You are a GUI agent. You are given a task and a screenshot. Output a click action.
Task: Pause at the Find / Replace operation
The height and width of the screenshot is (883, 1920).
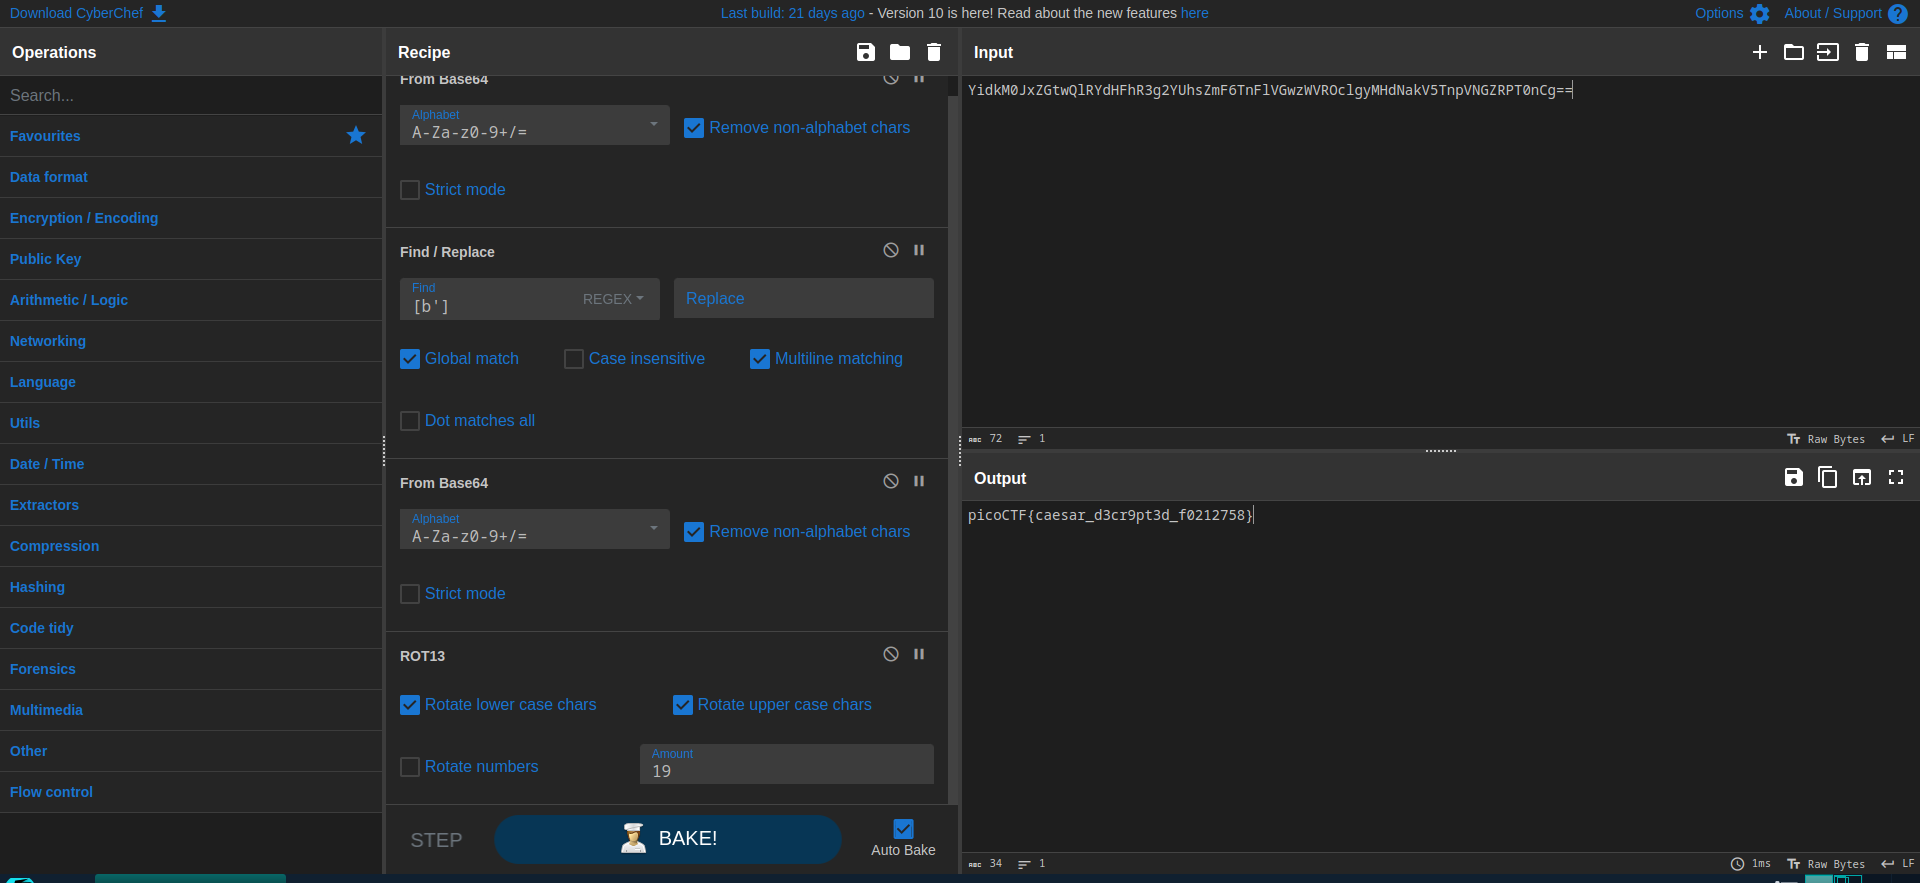pyautogui.click(x=919, y=250)
